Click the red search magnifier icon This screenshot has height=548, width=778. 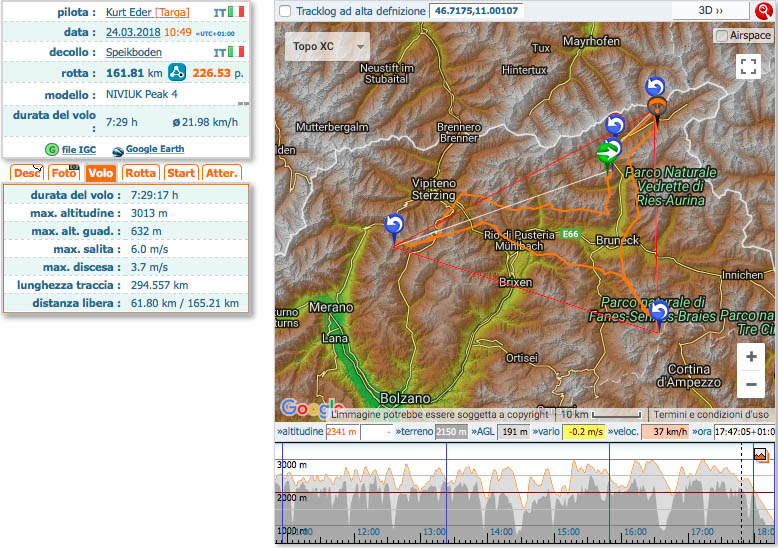pyautogui.click(x=765, y=11)
